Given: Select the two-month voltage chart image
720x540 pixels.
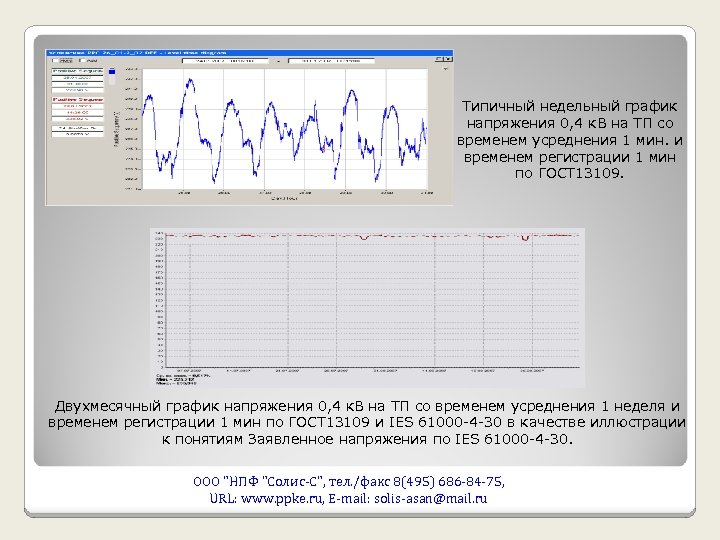Looking at the screenshot, I should tap(367, 308).
